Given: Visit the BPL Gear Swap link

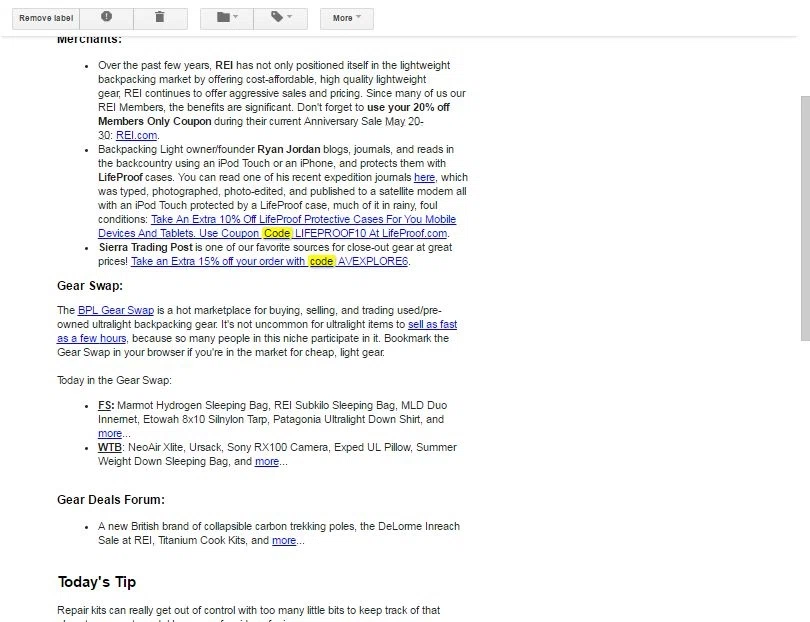Looking at the screenshot, I should pyautogui.click(x=116, y=310).
